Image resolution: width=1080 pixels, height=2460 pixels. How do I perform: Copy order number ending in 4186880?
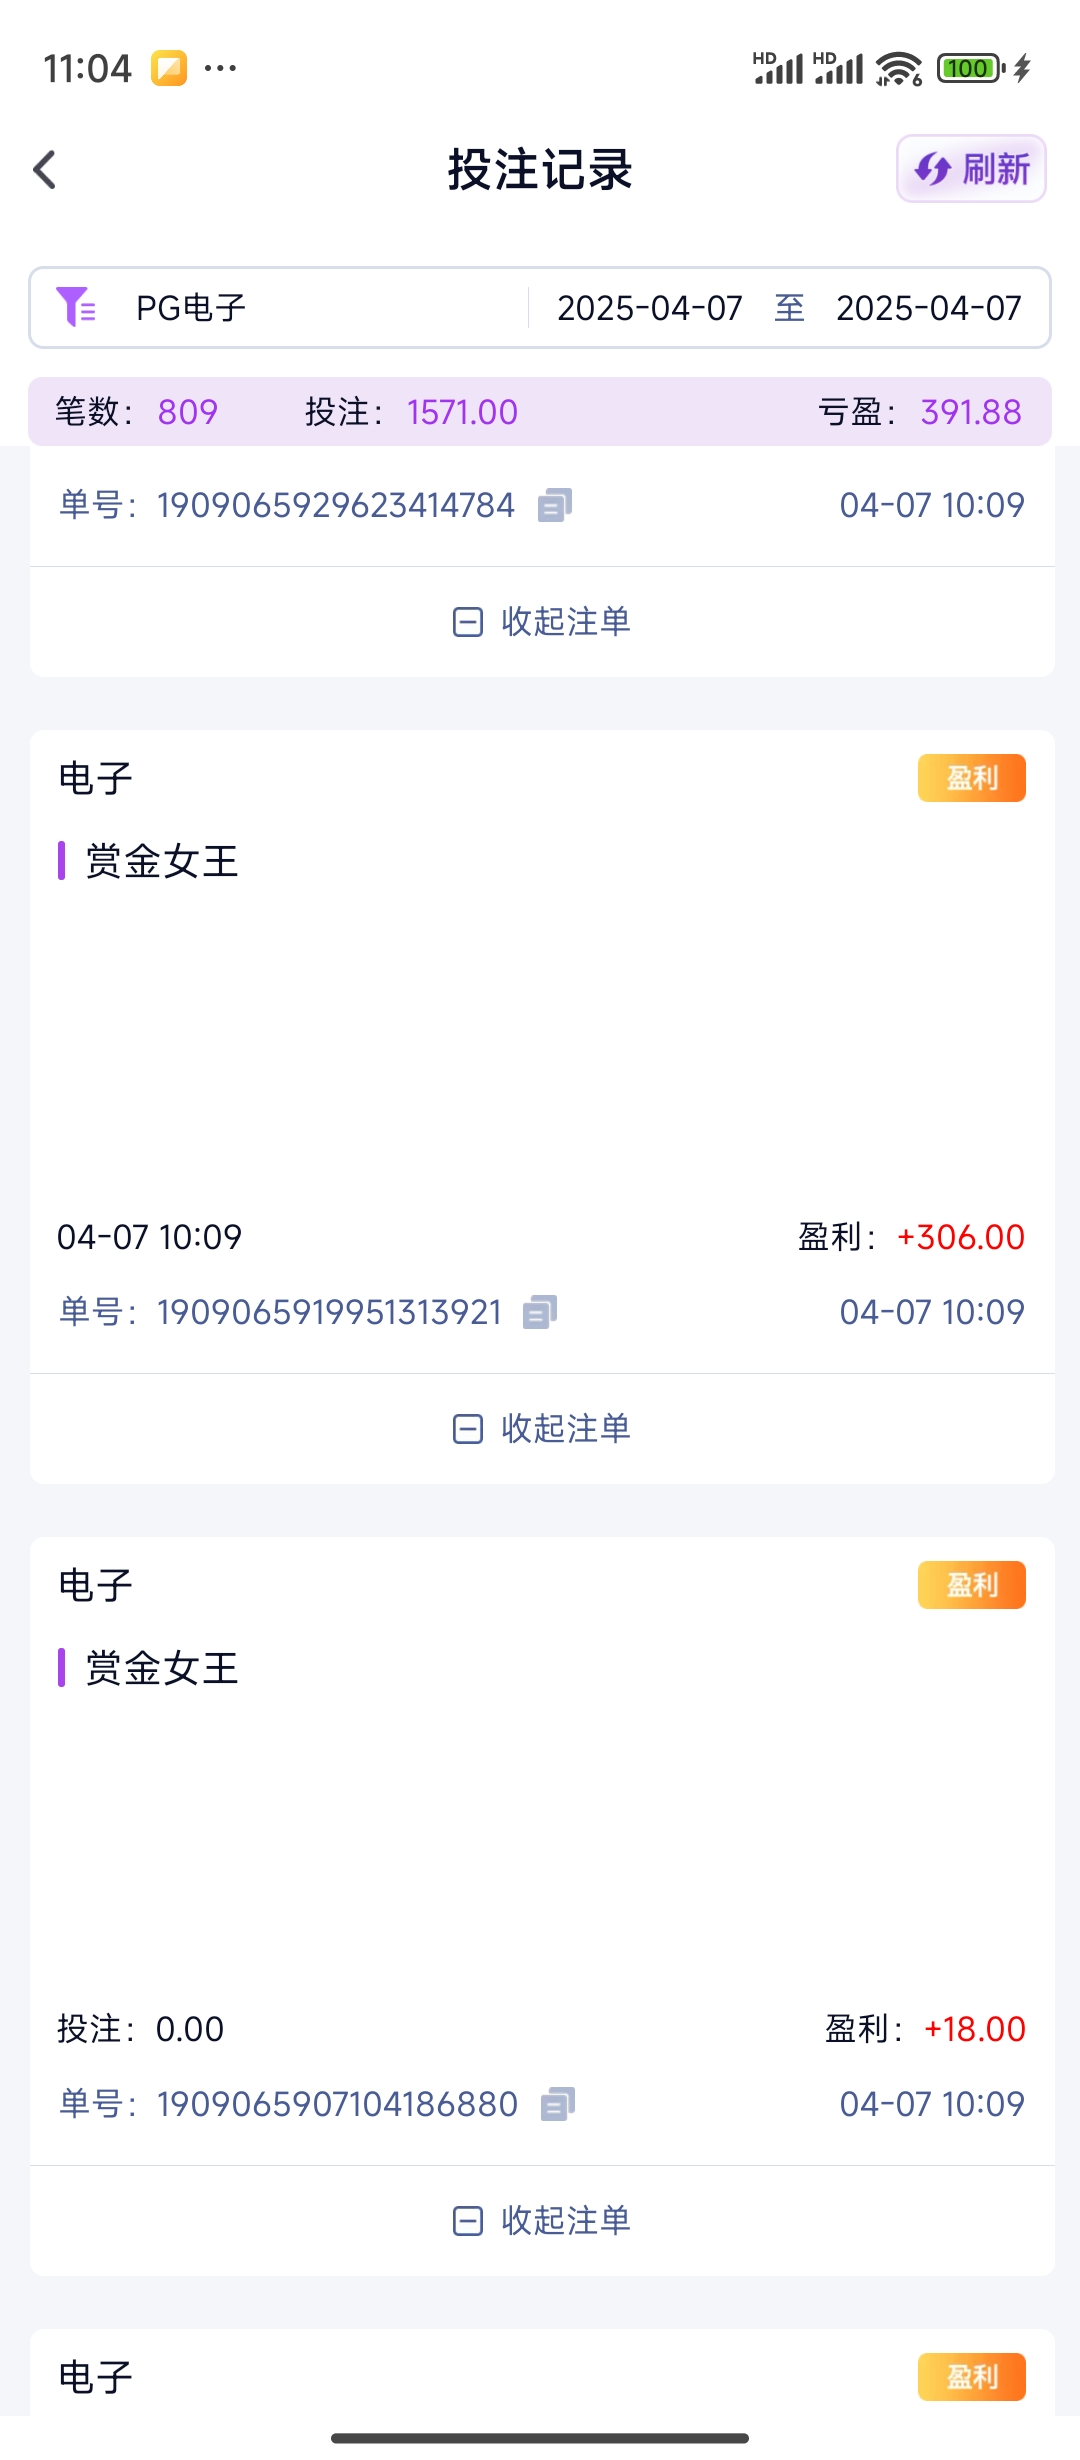(558, 2104)
